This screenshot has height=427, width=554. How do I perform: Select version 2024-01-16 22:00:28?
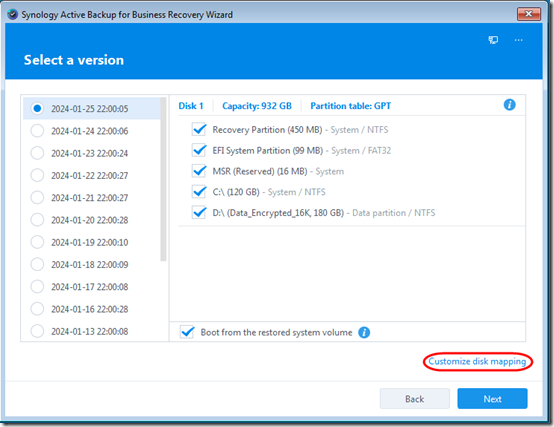coord(37,309)
